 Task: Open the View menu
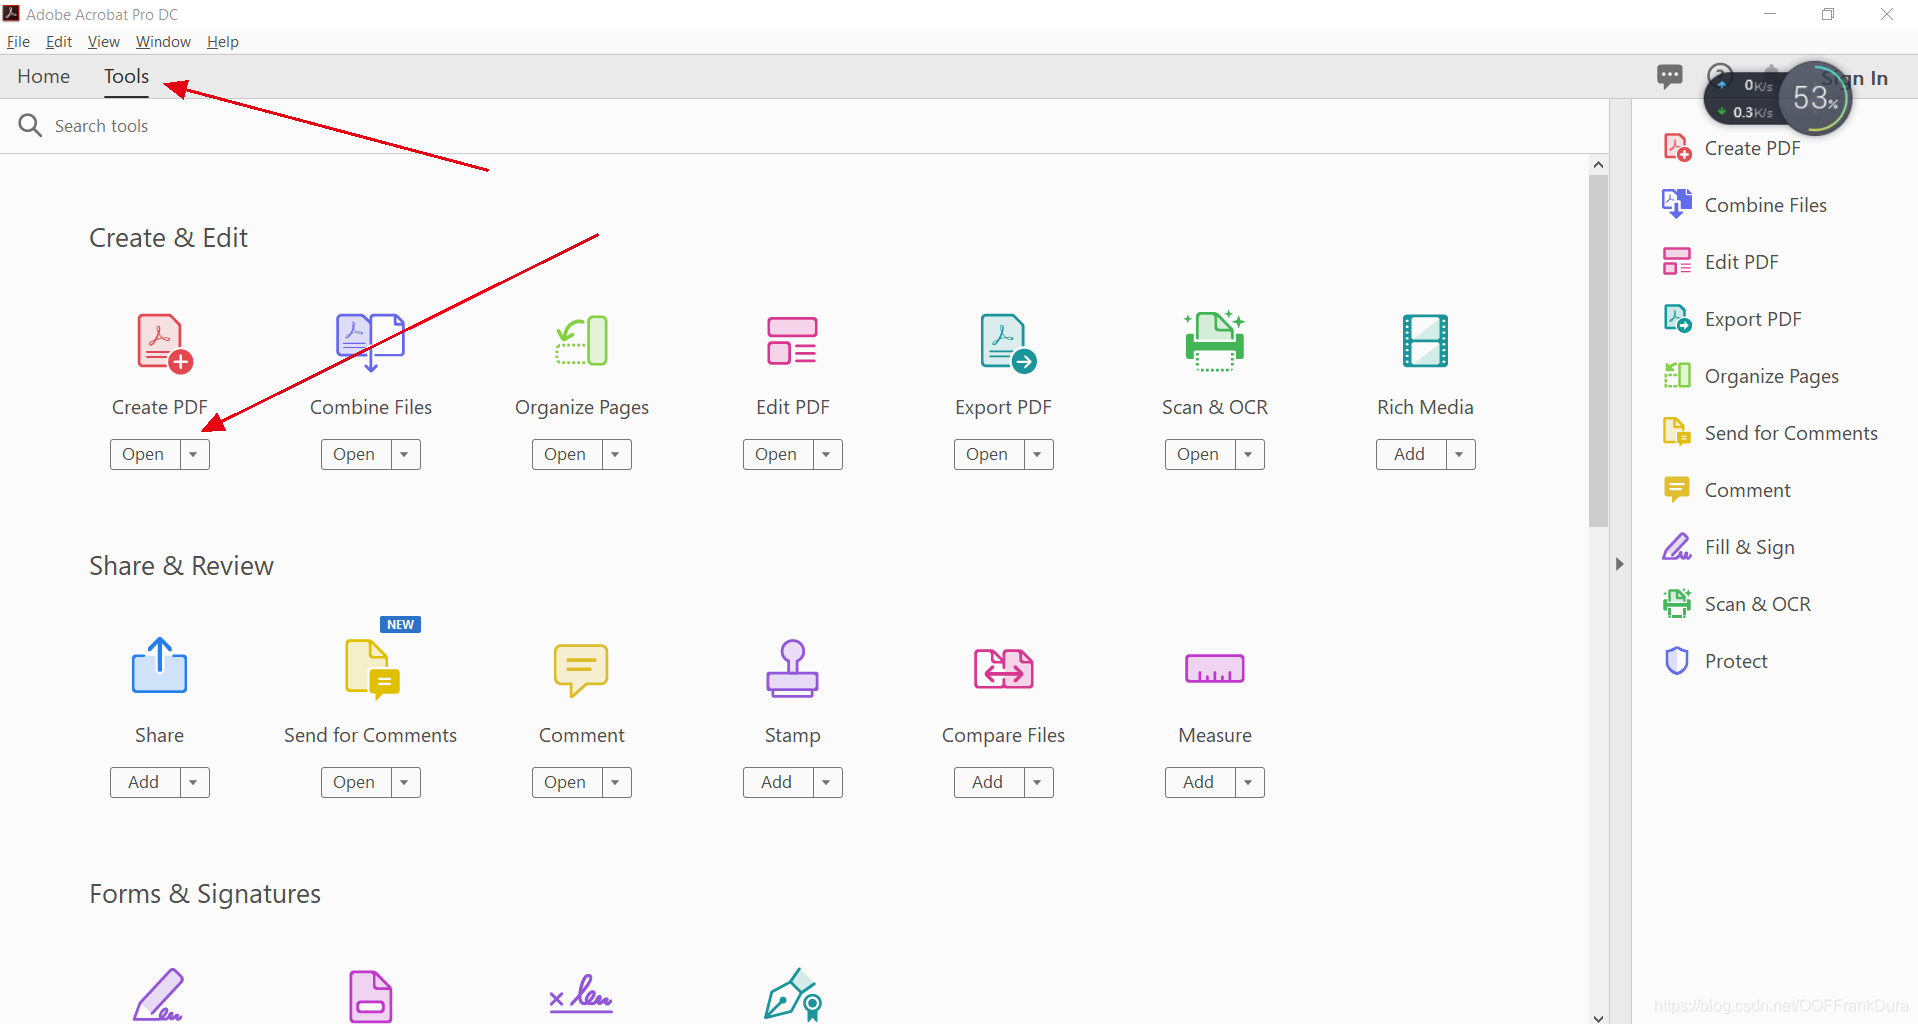103,42
